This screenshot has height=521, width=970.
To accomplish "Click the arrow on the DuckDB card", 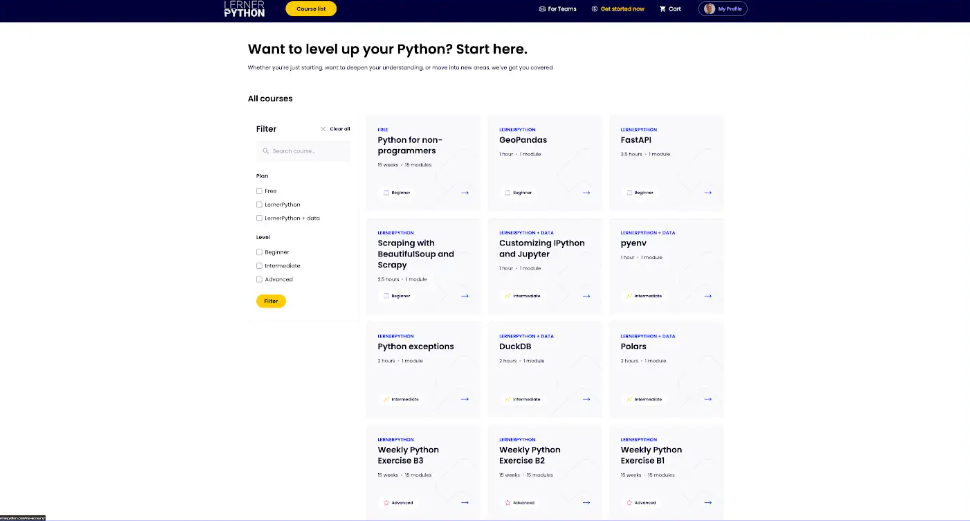I will coord(586,399).
